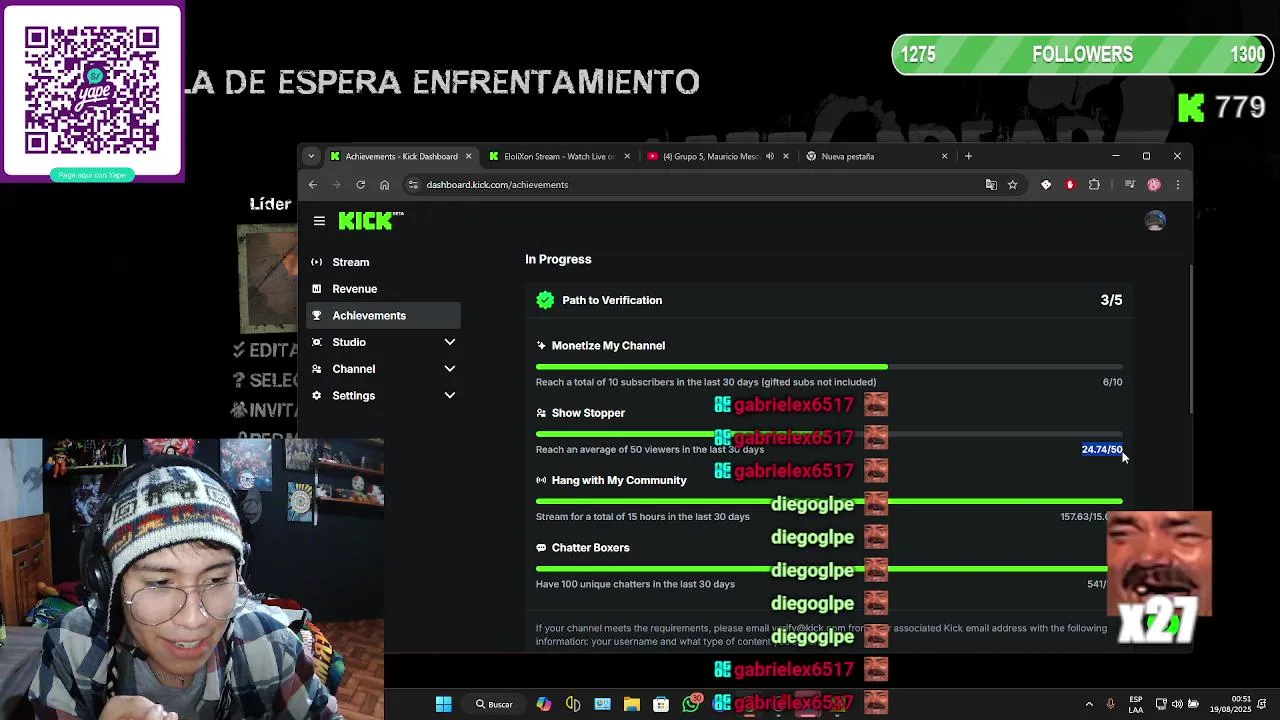Translate this page icon
Image resolution: width=1280 pixels, height=720 pixels.
(991, 184)
